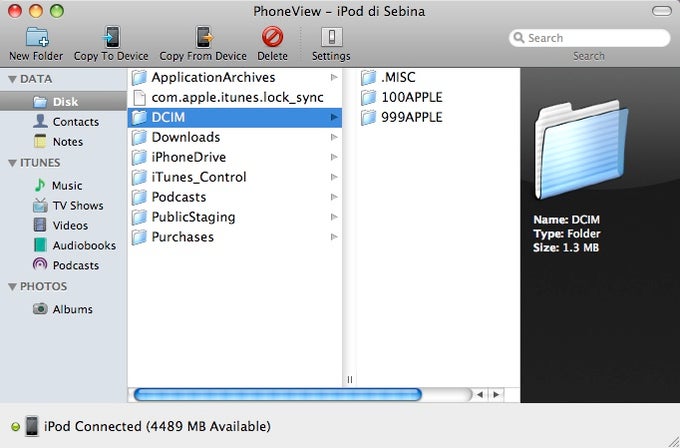Image resolution: width=680 pixels, height=448 pixels.
Task: Click the column resize handle
Action: pos(350,380)
